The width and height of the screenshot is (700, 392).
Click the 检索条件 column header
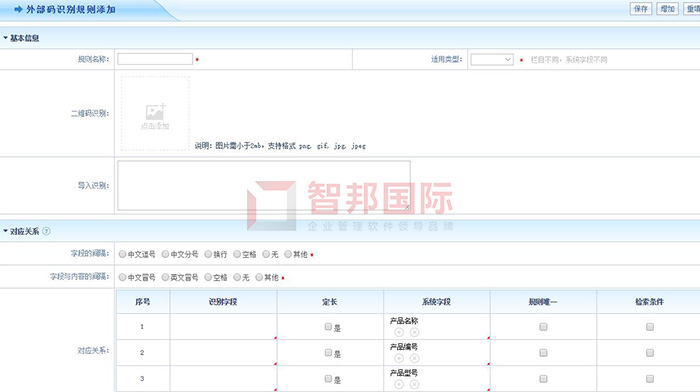click(x=650, y=302)
